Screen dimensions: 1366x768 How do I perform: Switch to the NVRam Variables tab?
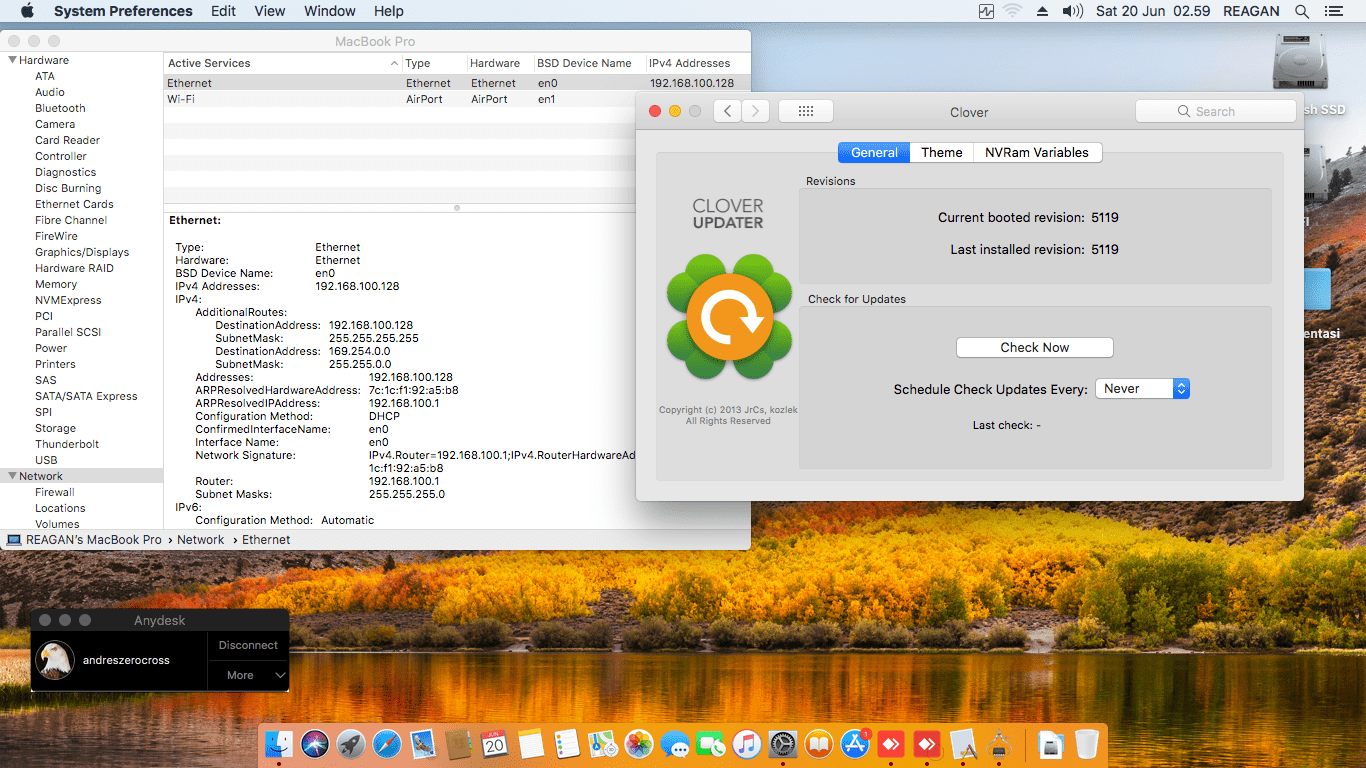(1037, 152)
